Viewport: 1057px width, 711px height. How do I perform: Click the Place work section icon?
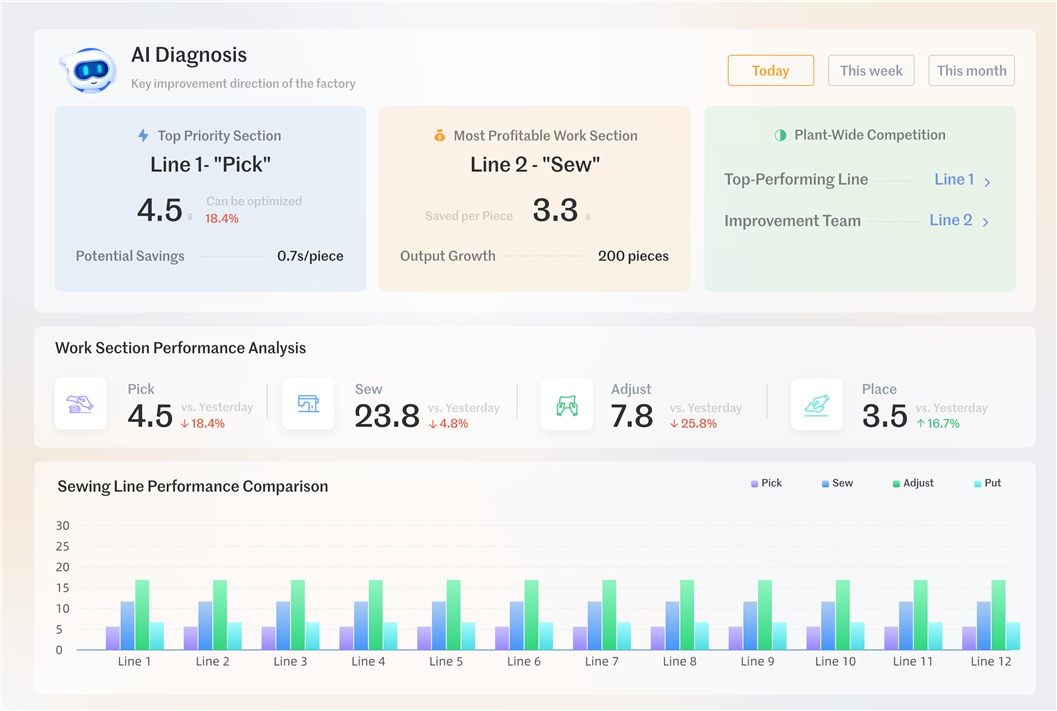tap(816, 404)
